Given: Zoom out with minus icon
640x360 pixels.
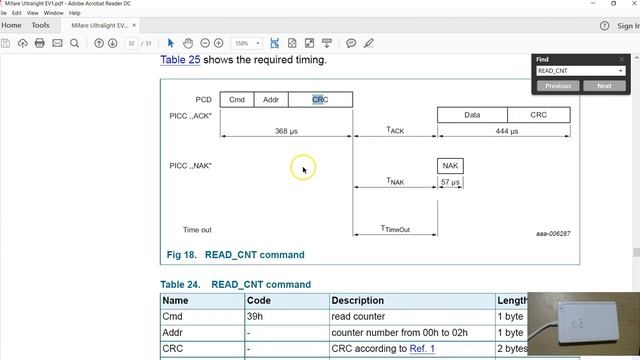Looking at the screenshot, I should [205, 43].
